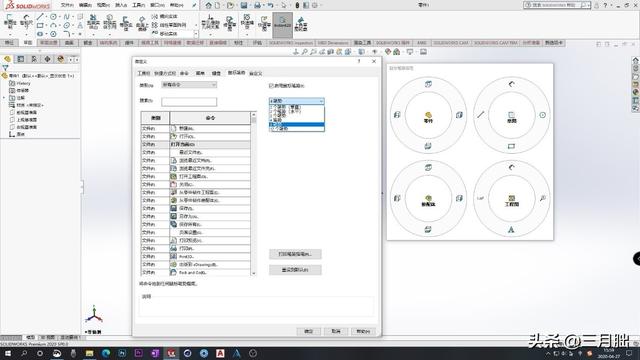Image resolution: width=640 pixels, height=360 pixels.
Task: Select the Corner Rectangle sketch tool
Action: click(40, 25)
